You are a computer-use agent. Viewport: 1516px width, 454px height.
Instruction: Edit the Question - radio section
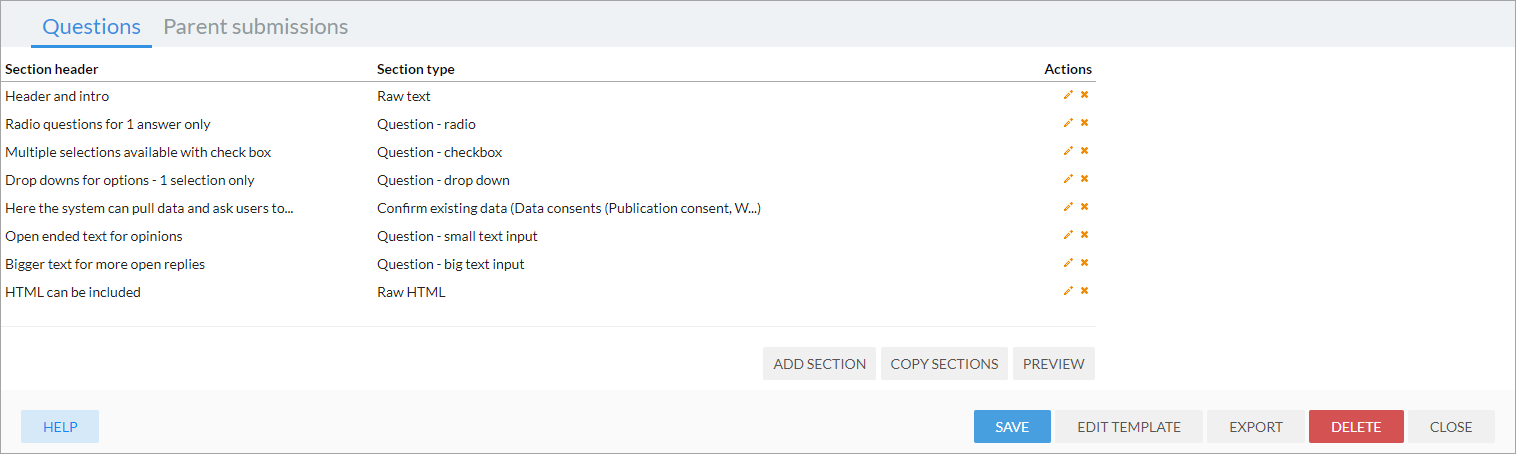[x=1068, y=123]
